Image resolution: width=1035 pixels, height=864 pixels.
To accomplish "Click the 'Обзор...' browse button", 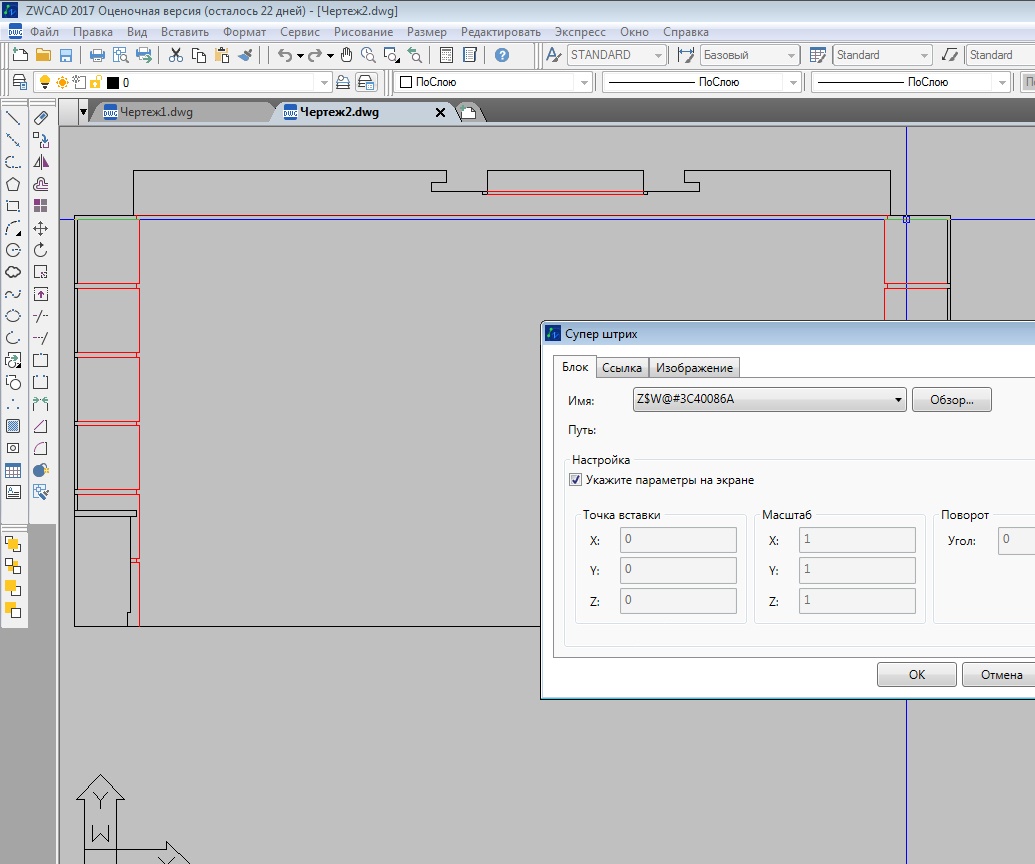I will coord(951,400).
